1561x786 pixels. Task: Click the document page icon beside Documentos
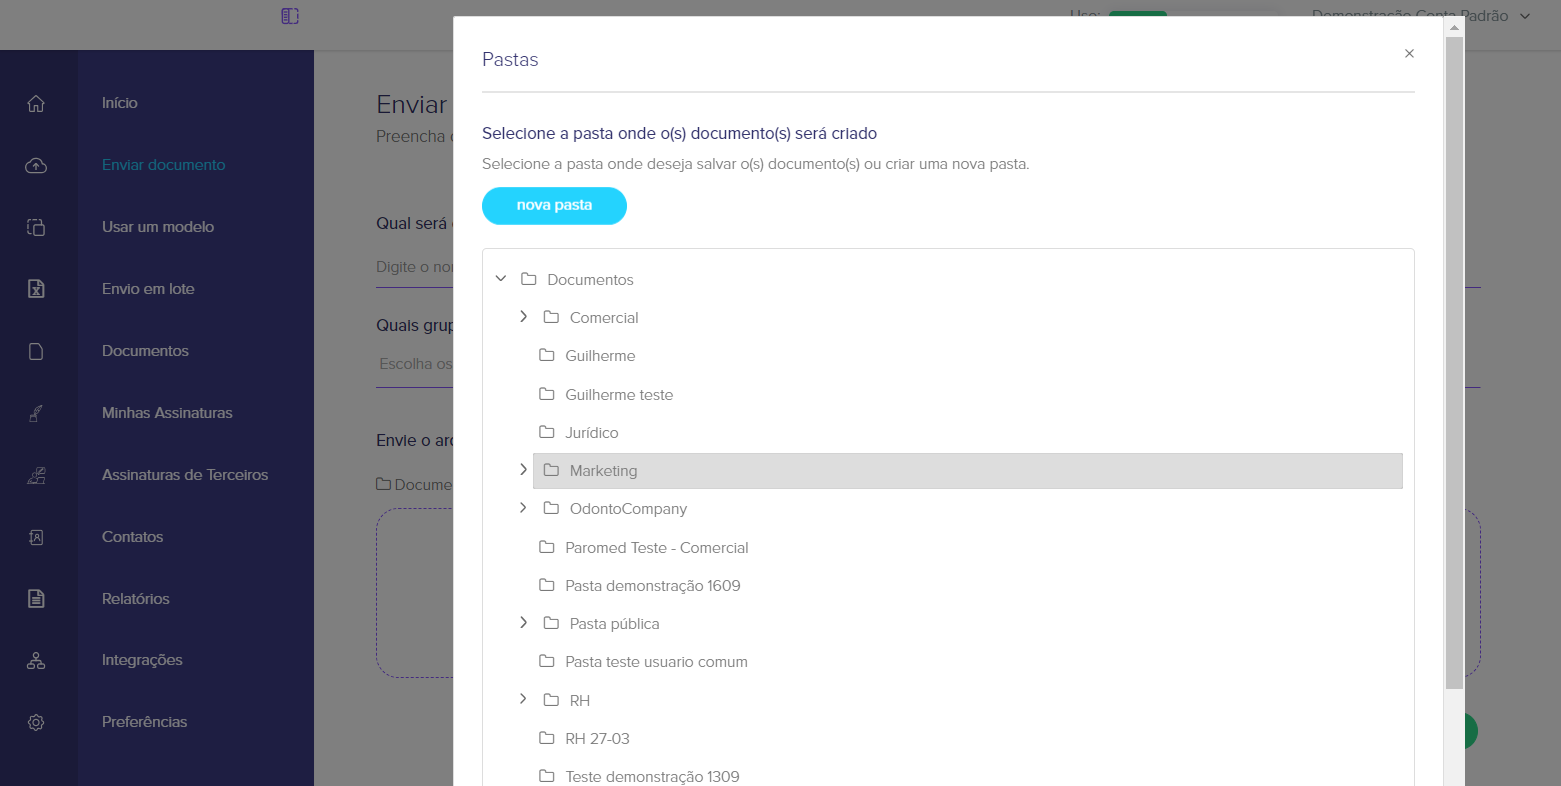click(36, 351)
